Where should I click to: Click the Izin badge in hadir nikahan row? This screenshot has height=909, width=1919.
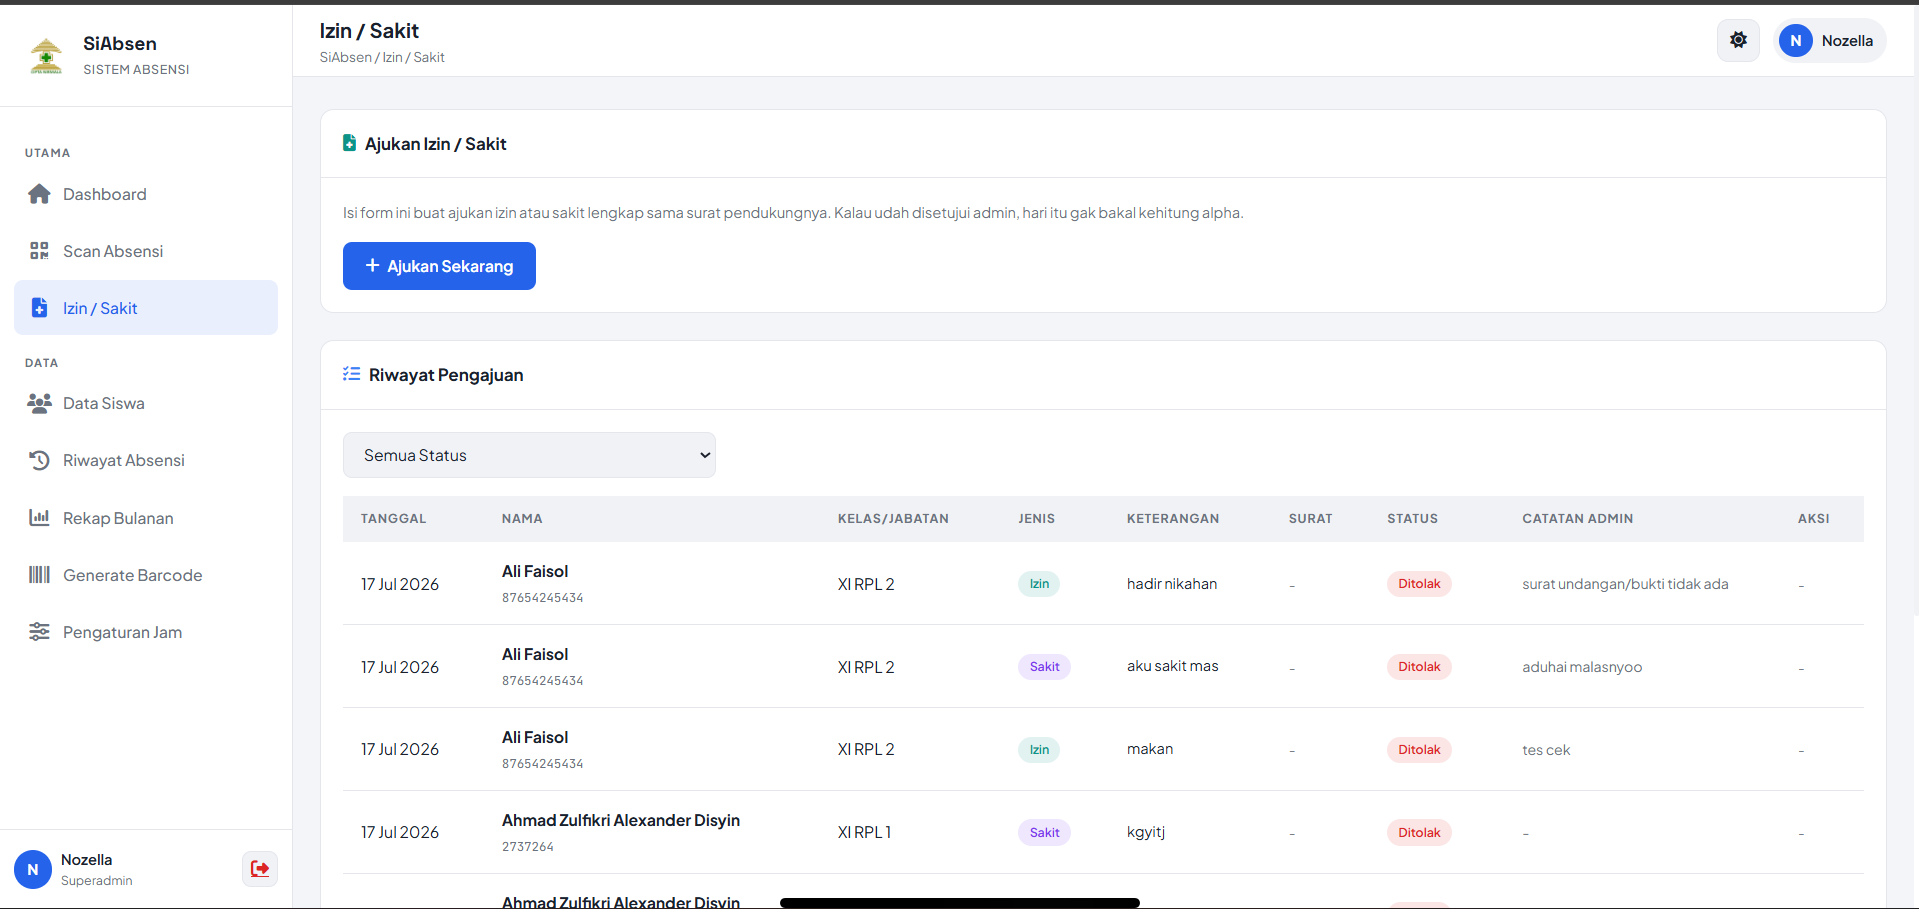[1039, 584]
